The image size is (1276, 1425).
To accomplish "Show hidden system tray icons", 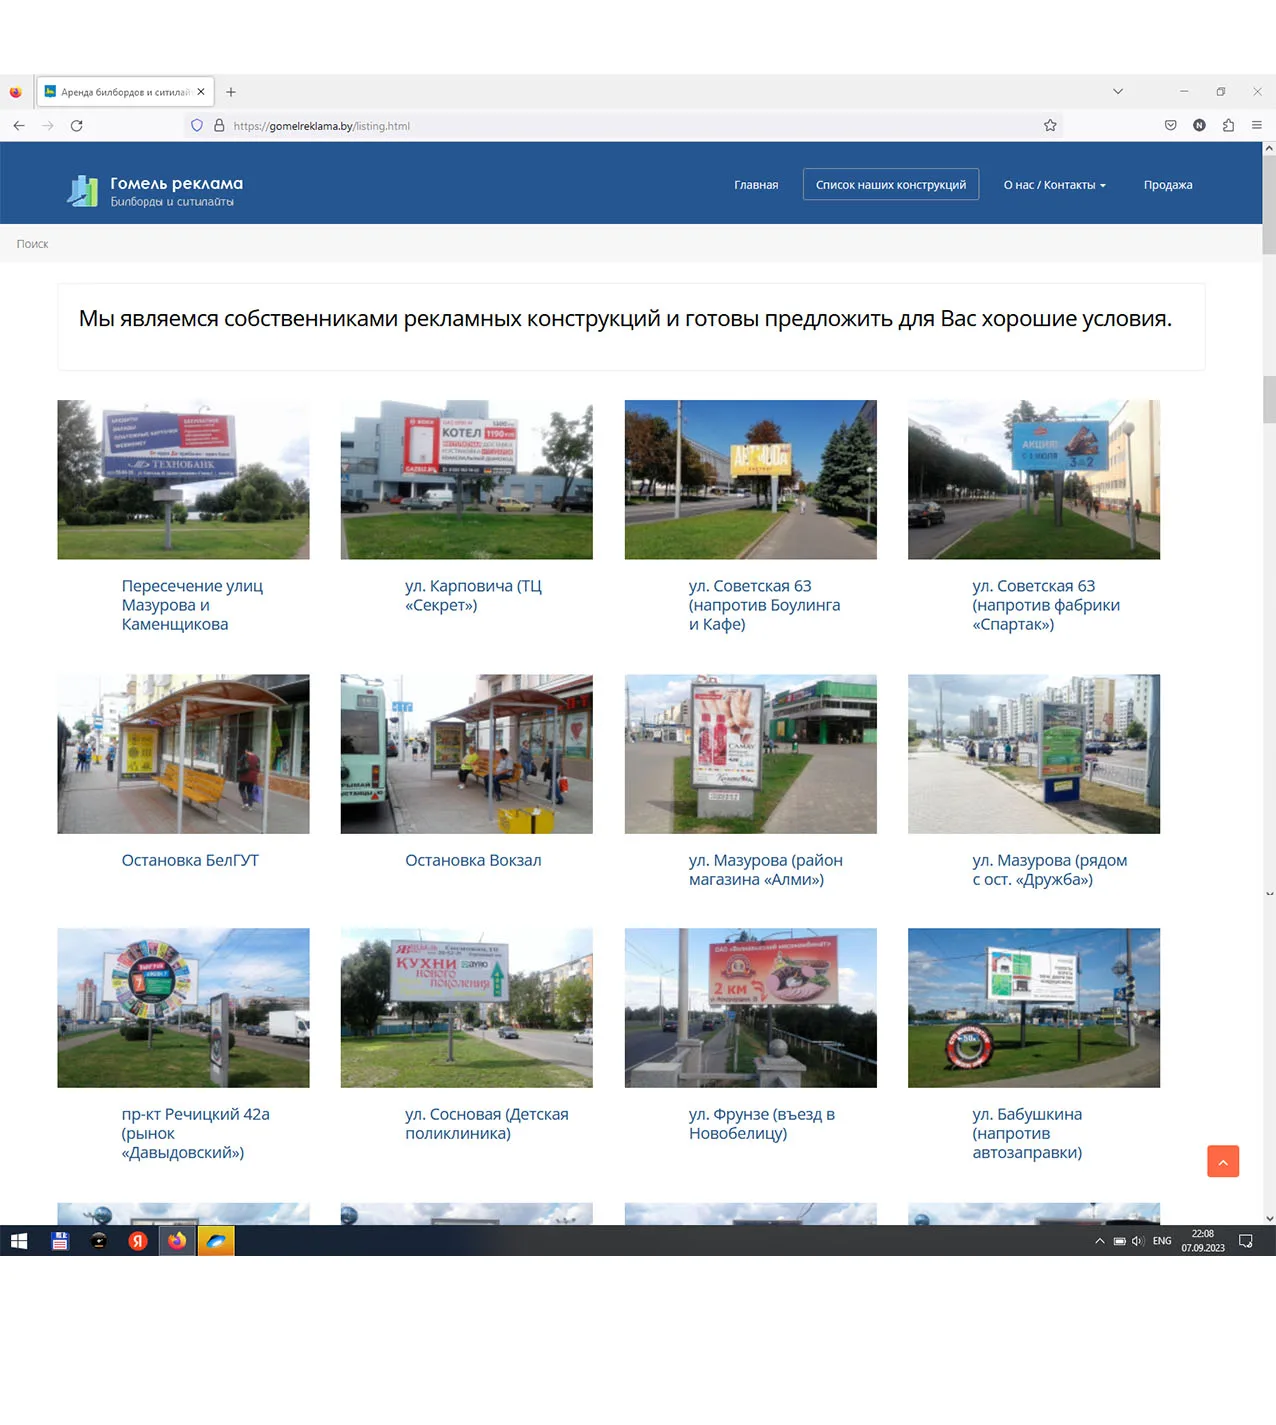I will click(1099, 1241).
